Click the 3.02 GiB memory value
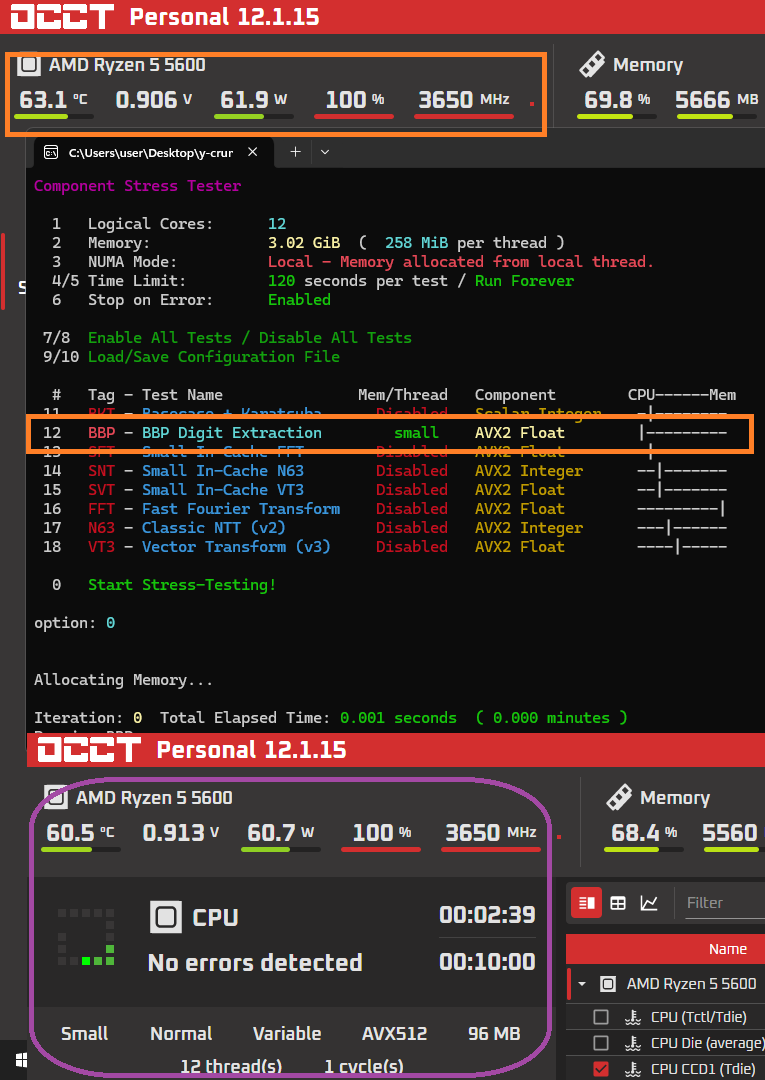 pyautogui.click(x=304, y=242)
